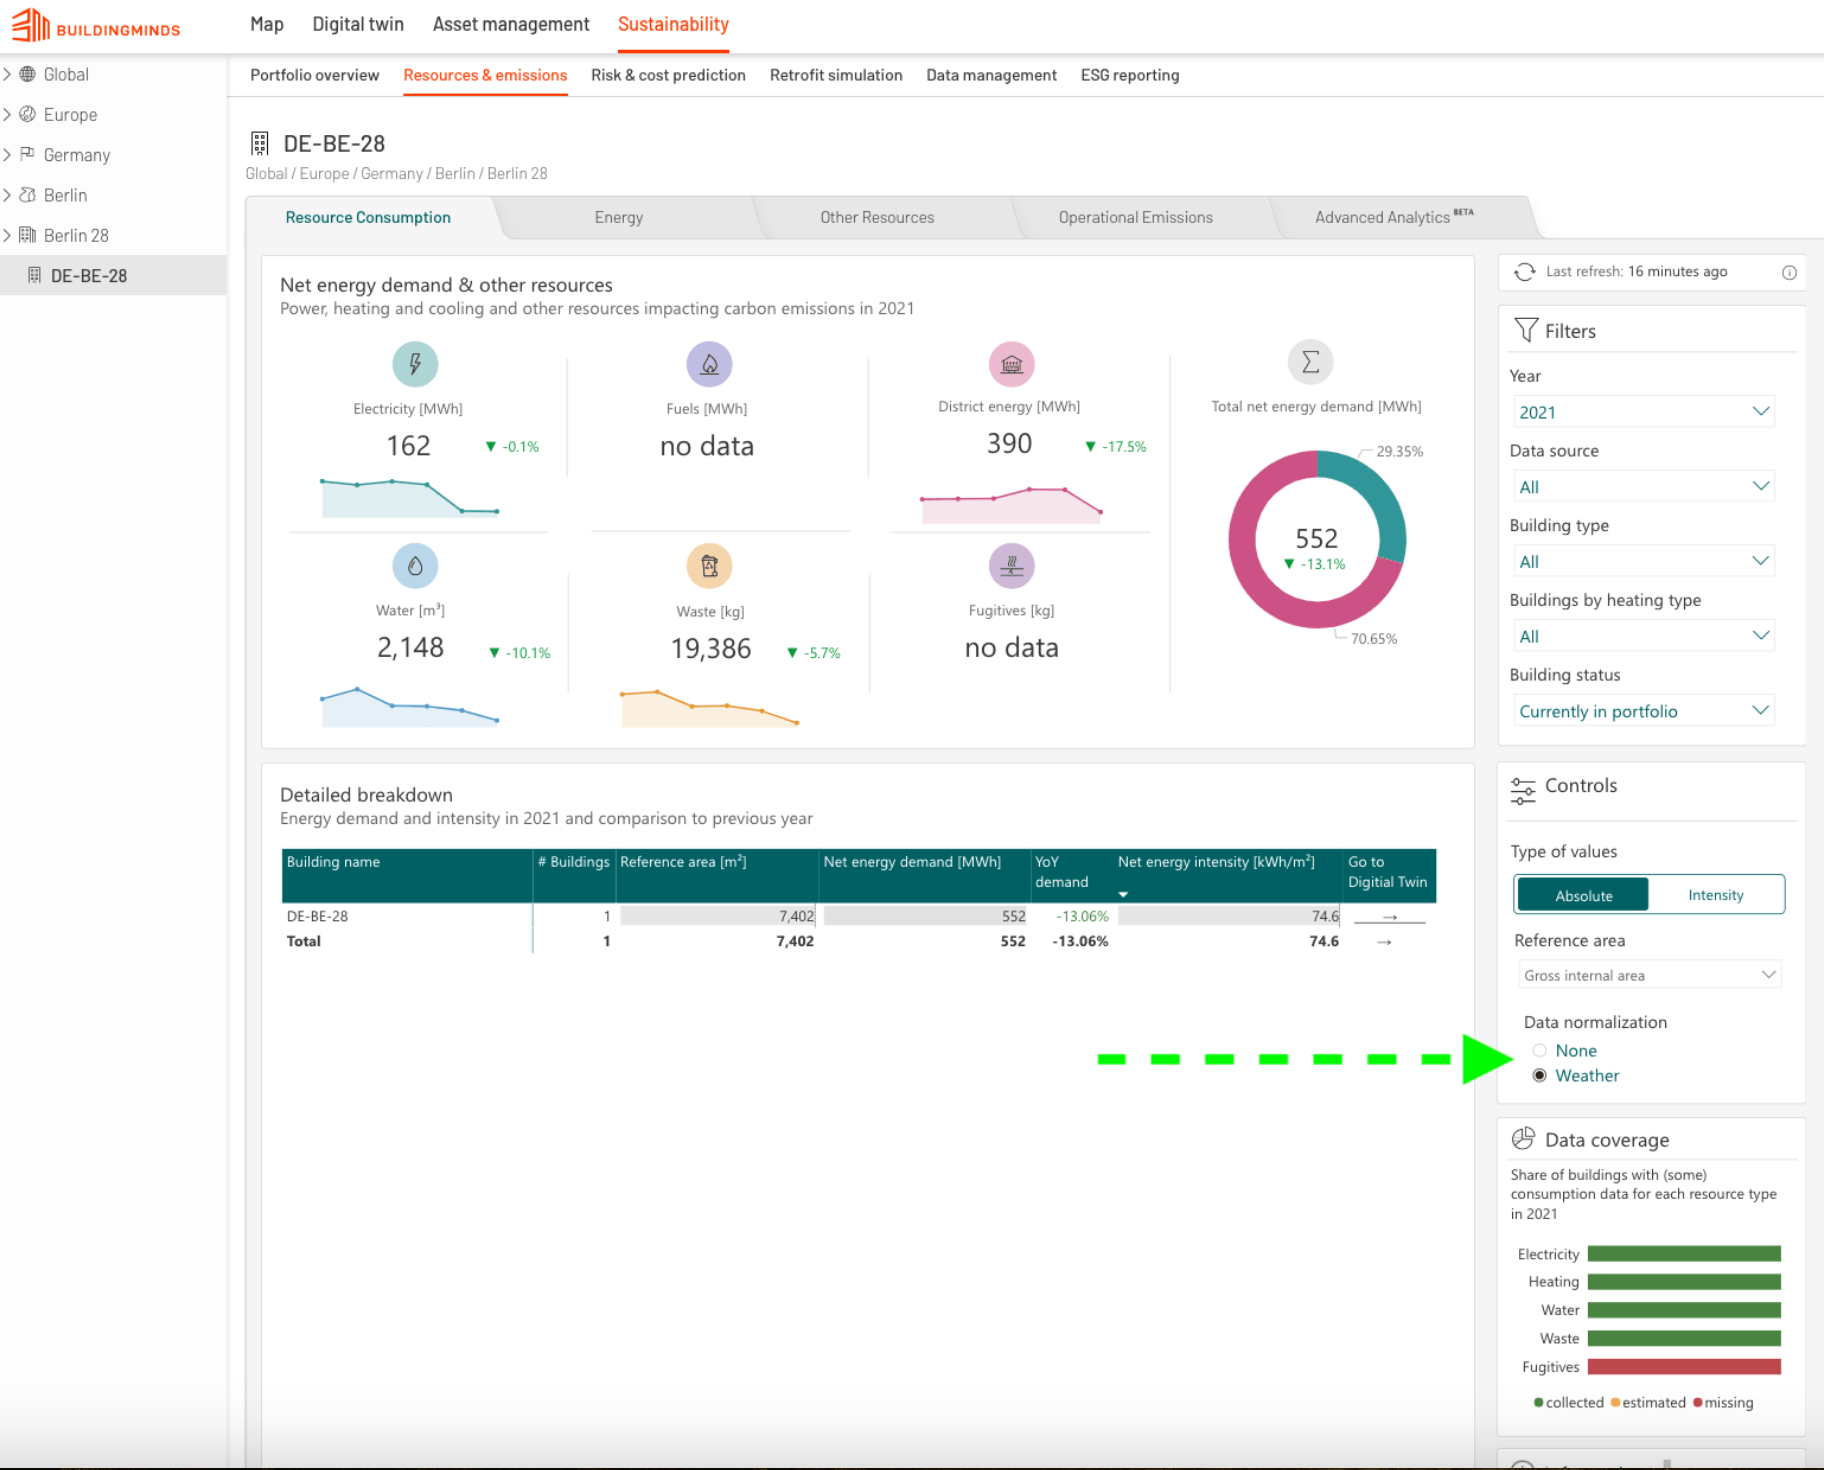
Task: Switch to the Operational Emissions tab
Action: tap(1135, 217)
